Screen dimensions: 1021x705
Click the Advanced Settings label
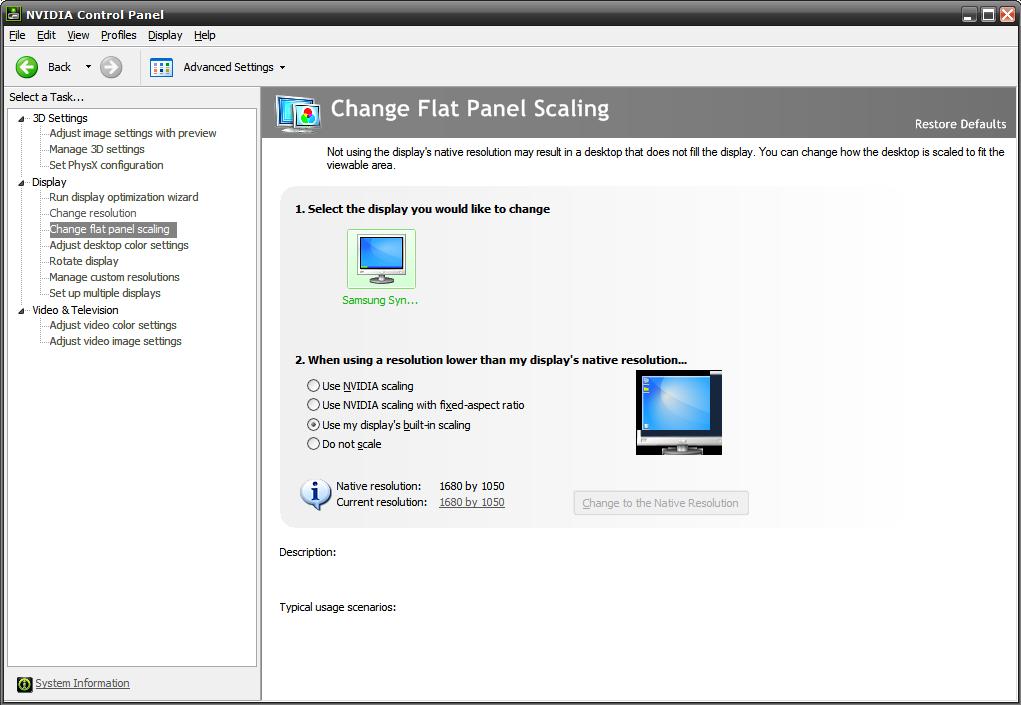[x=228, y=67]
